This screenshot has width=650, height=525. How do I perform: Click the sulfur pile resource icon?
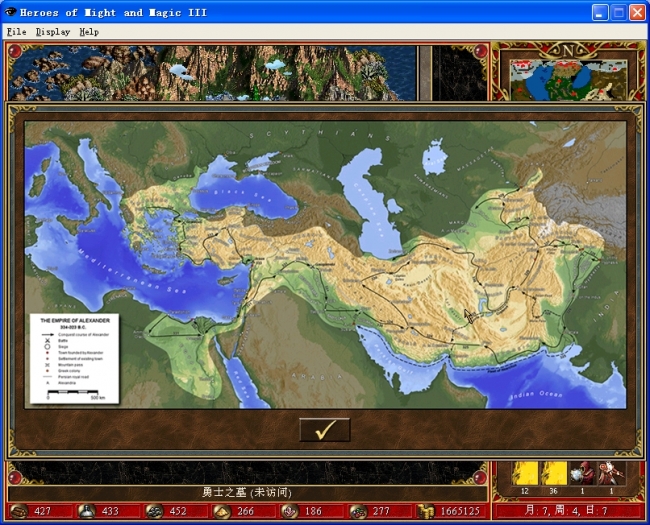[222, 511]
